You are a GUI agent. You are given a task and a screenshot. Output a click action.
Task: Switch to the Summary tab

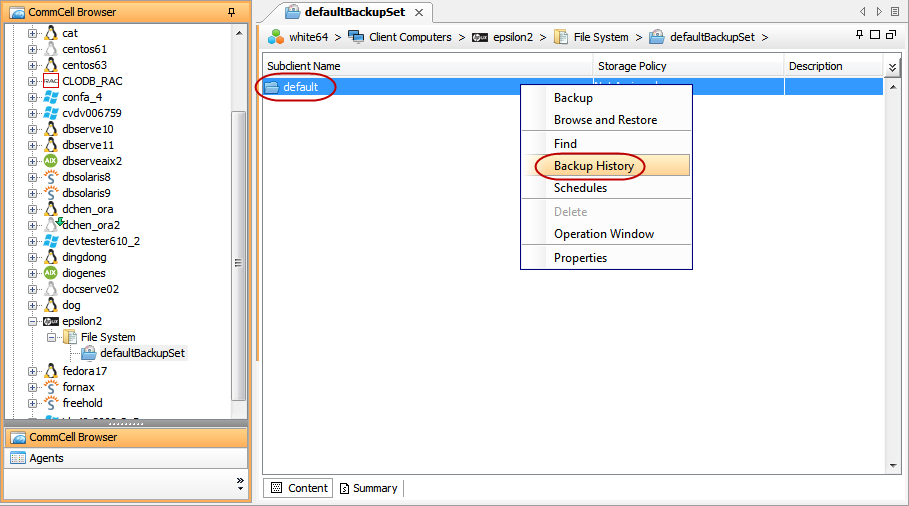click(x=368, y=488)
